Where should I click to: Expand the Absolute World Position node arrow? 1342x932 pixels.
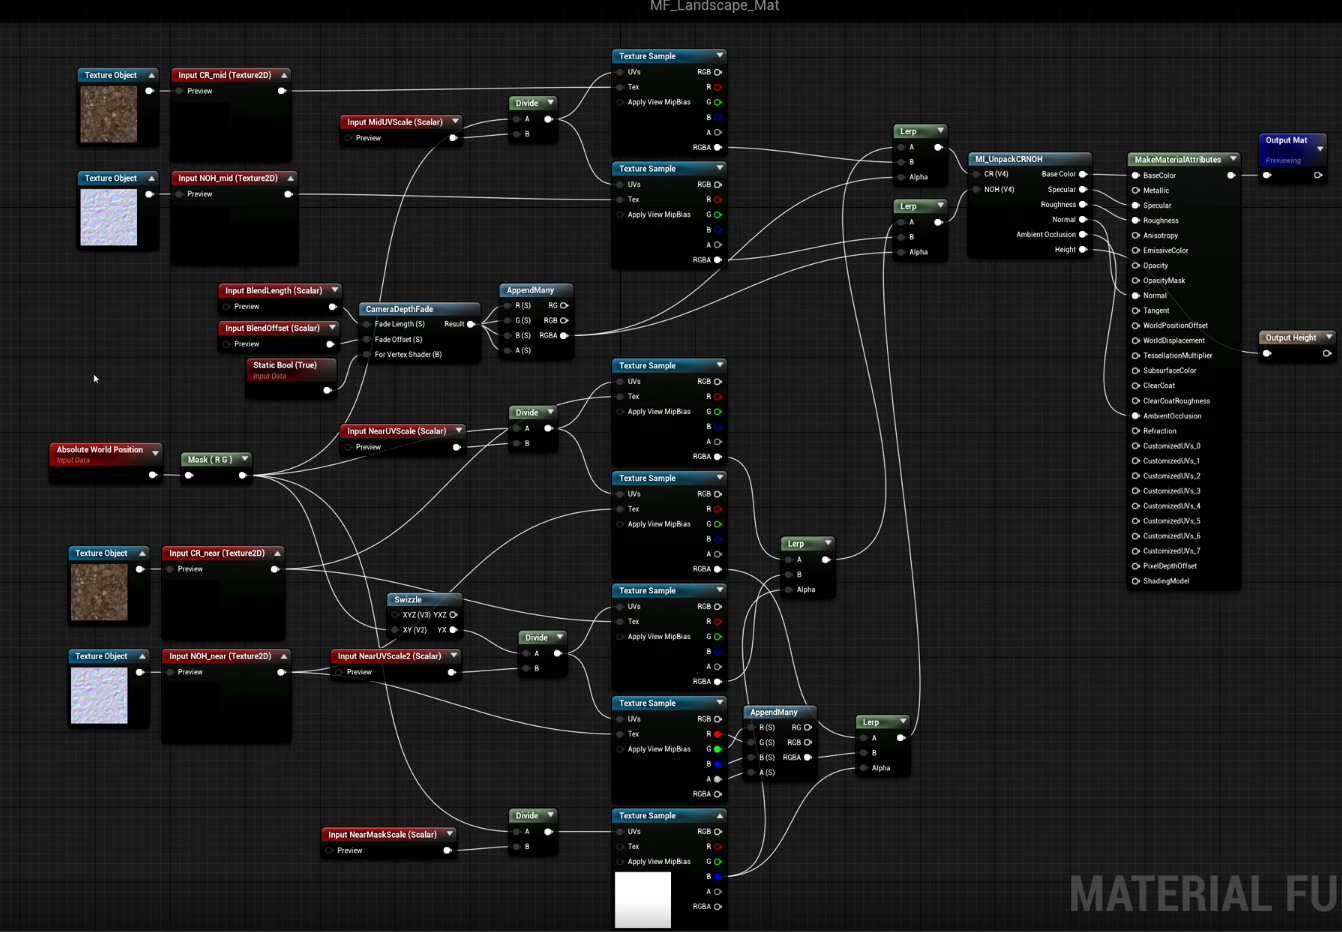(x=155, y=453)
